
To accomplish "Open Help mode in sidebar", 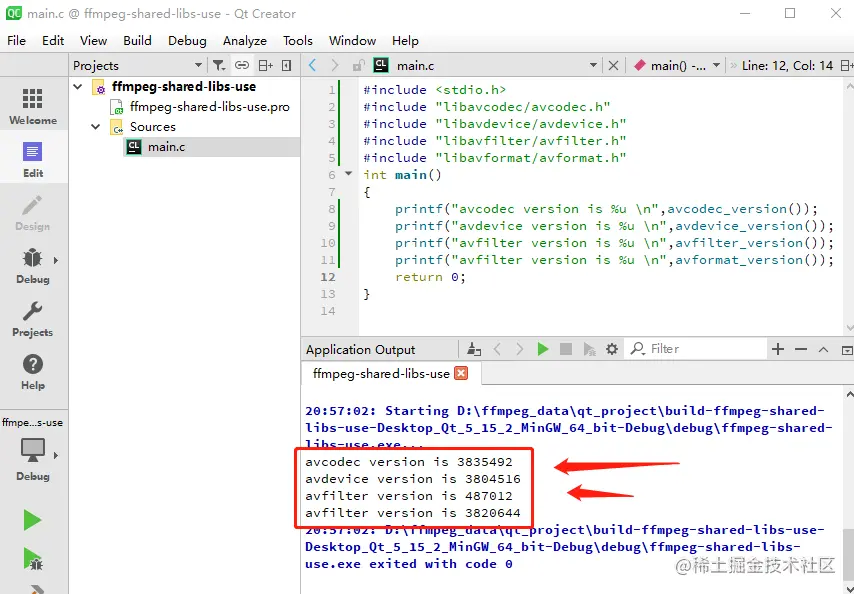I will click(33, 372).
